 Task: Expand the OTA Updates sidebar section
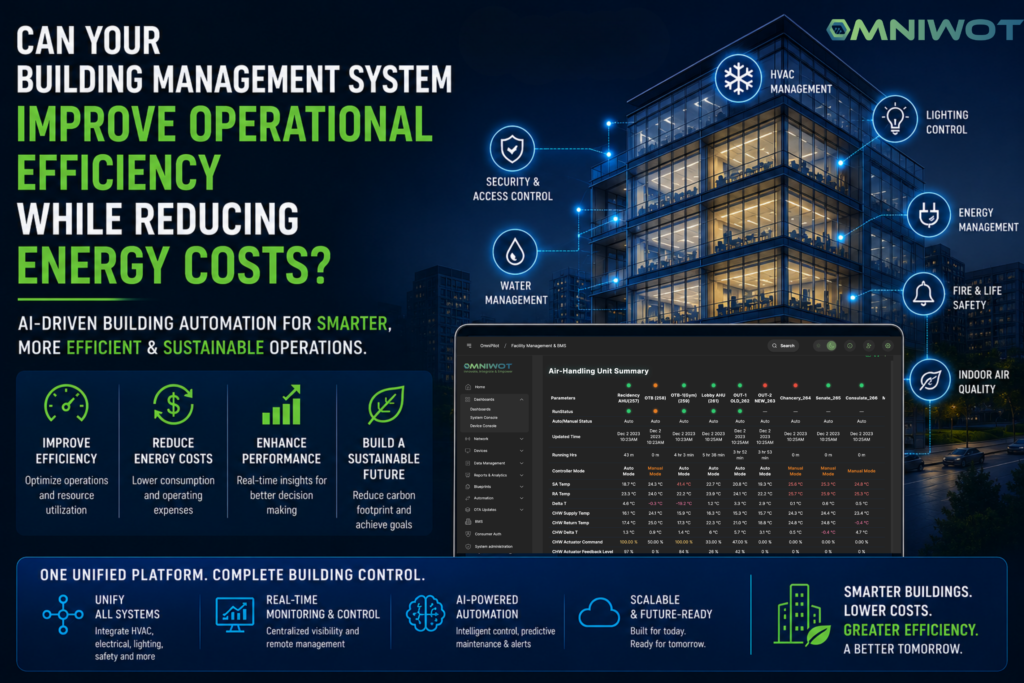[521, 509]
